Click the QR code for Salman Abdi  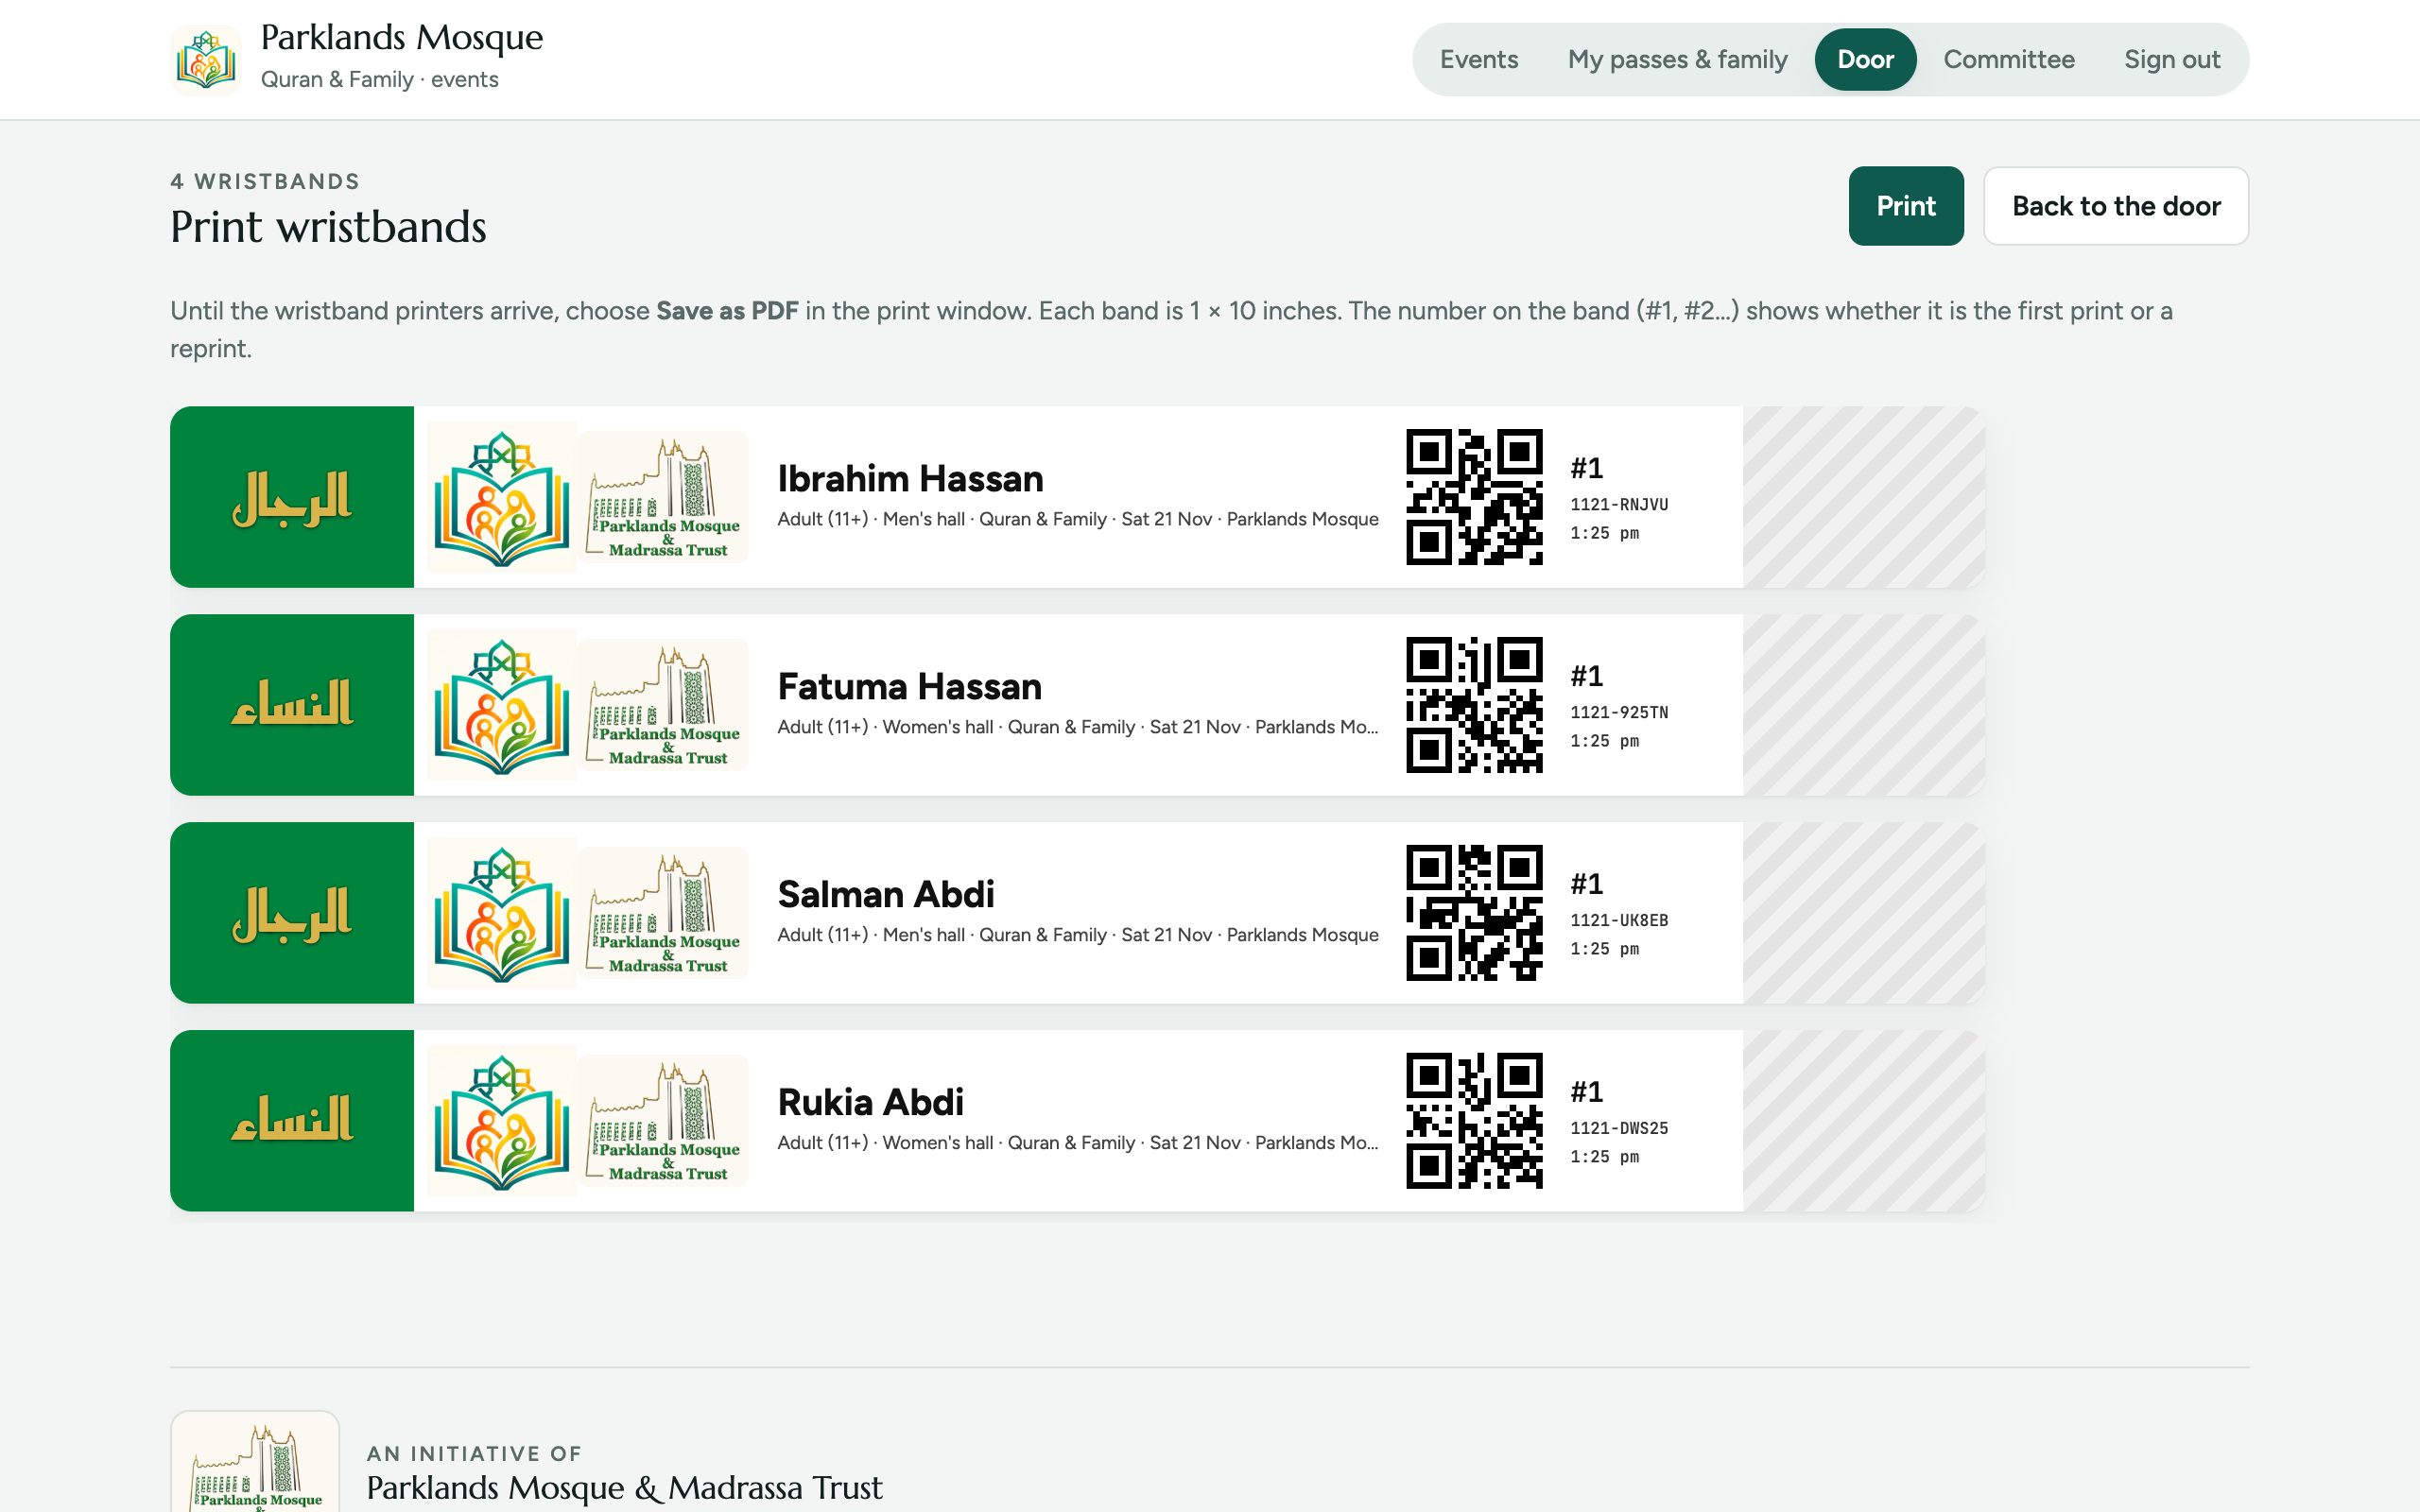click(1474, 913)
